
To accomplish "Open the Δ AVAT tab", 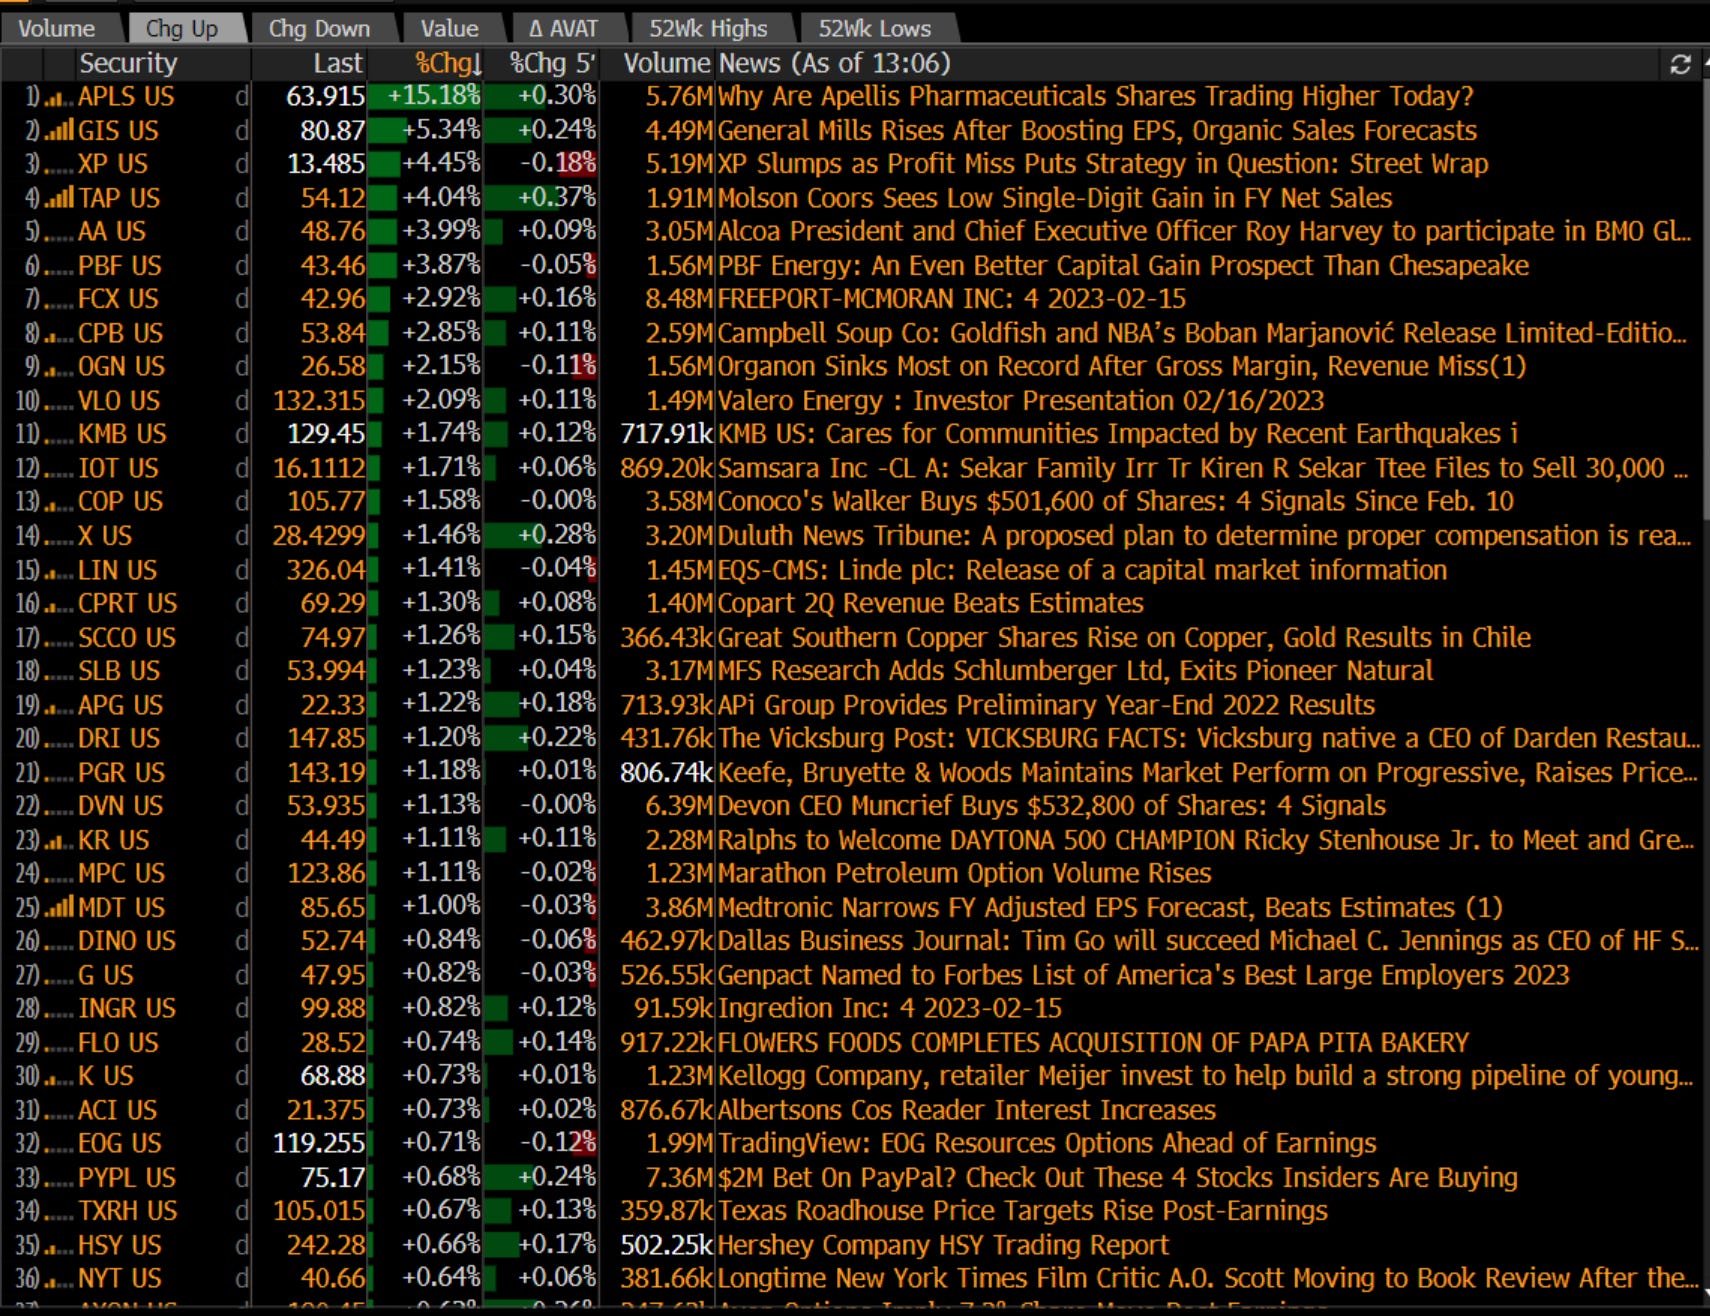I will [x=563, y=29].
